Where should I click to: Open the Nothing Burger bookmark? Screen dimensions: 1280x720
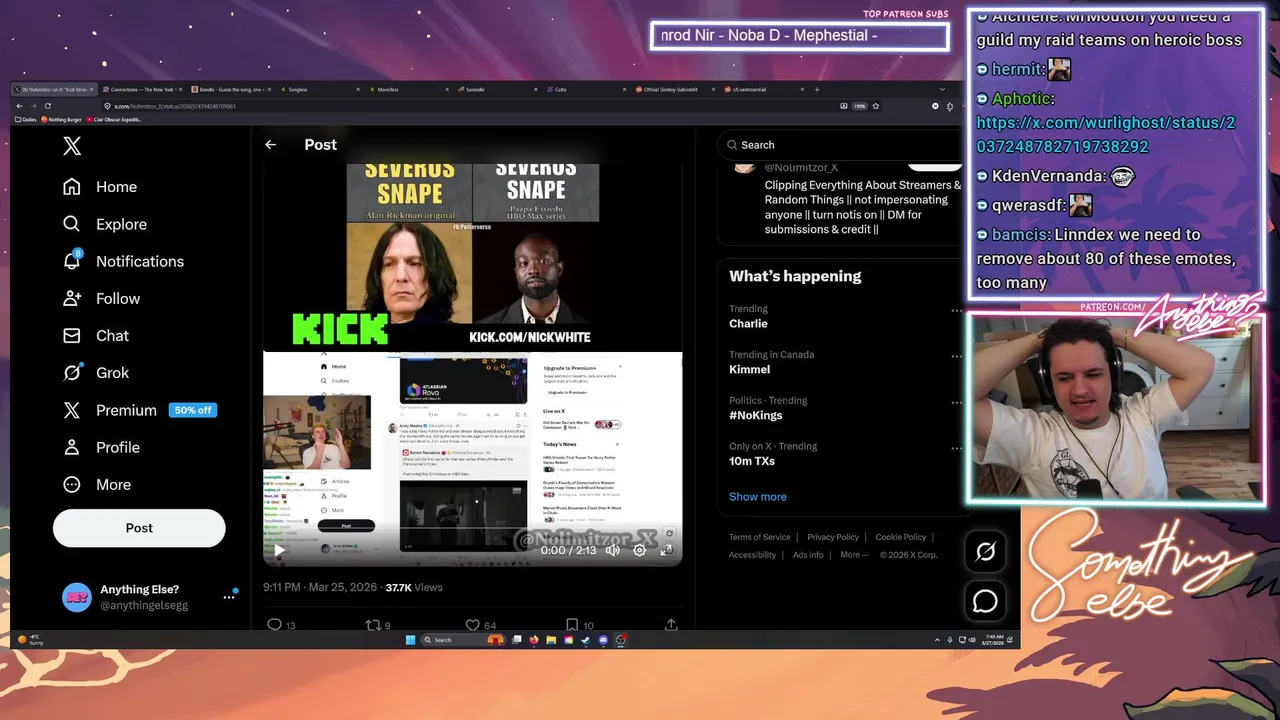tap(62, 119)
